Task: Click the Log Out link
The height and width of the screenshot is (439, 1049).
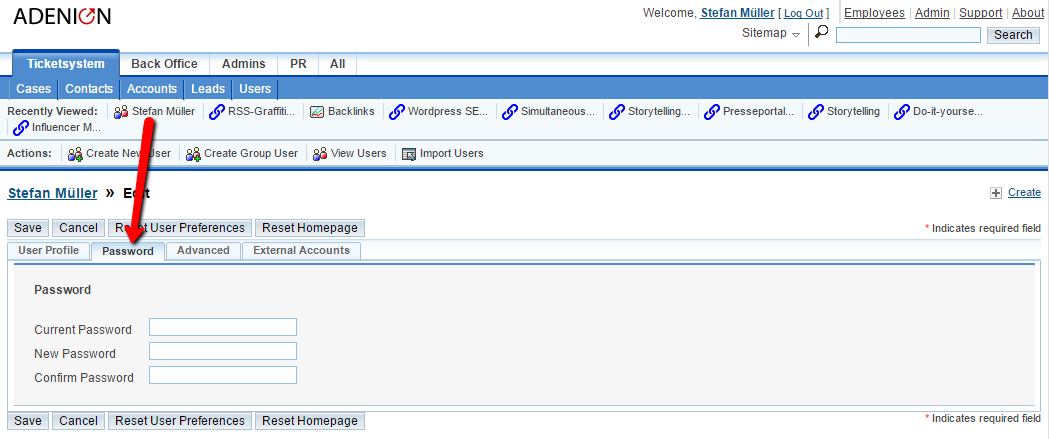Action: 804,14
